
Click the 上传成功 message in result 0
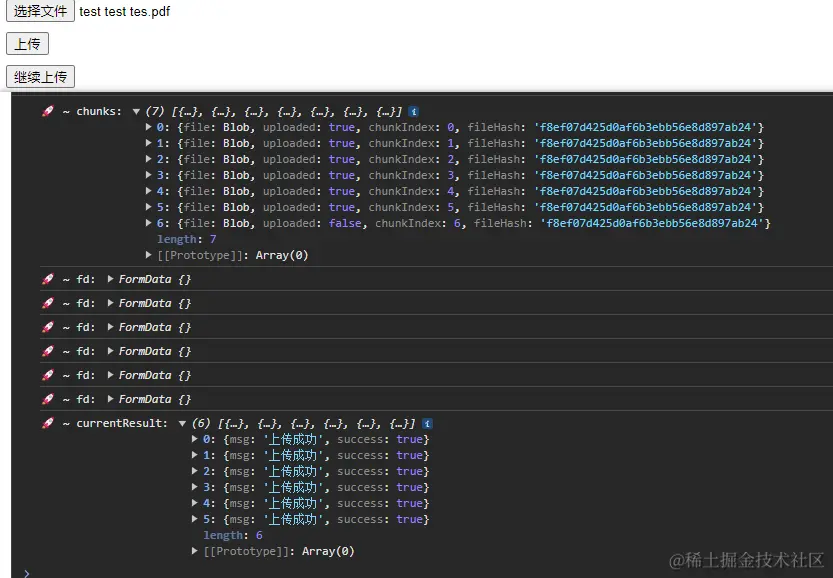(293, 439)
